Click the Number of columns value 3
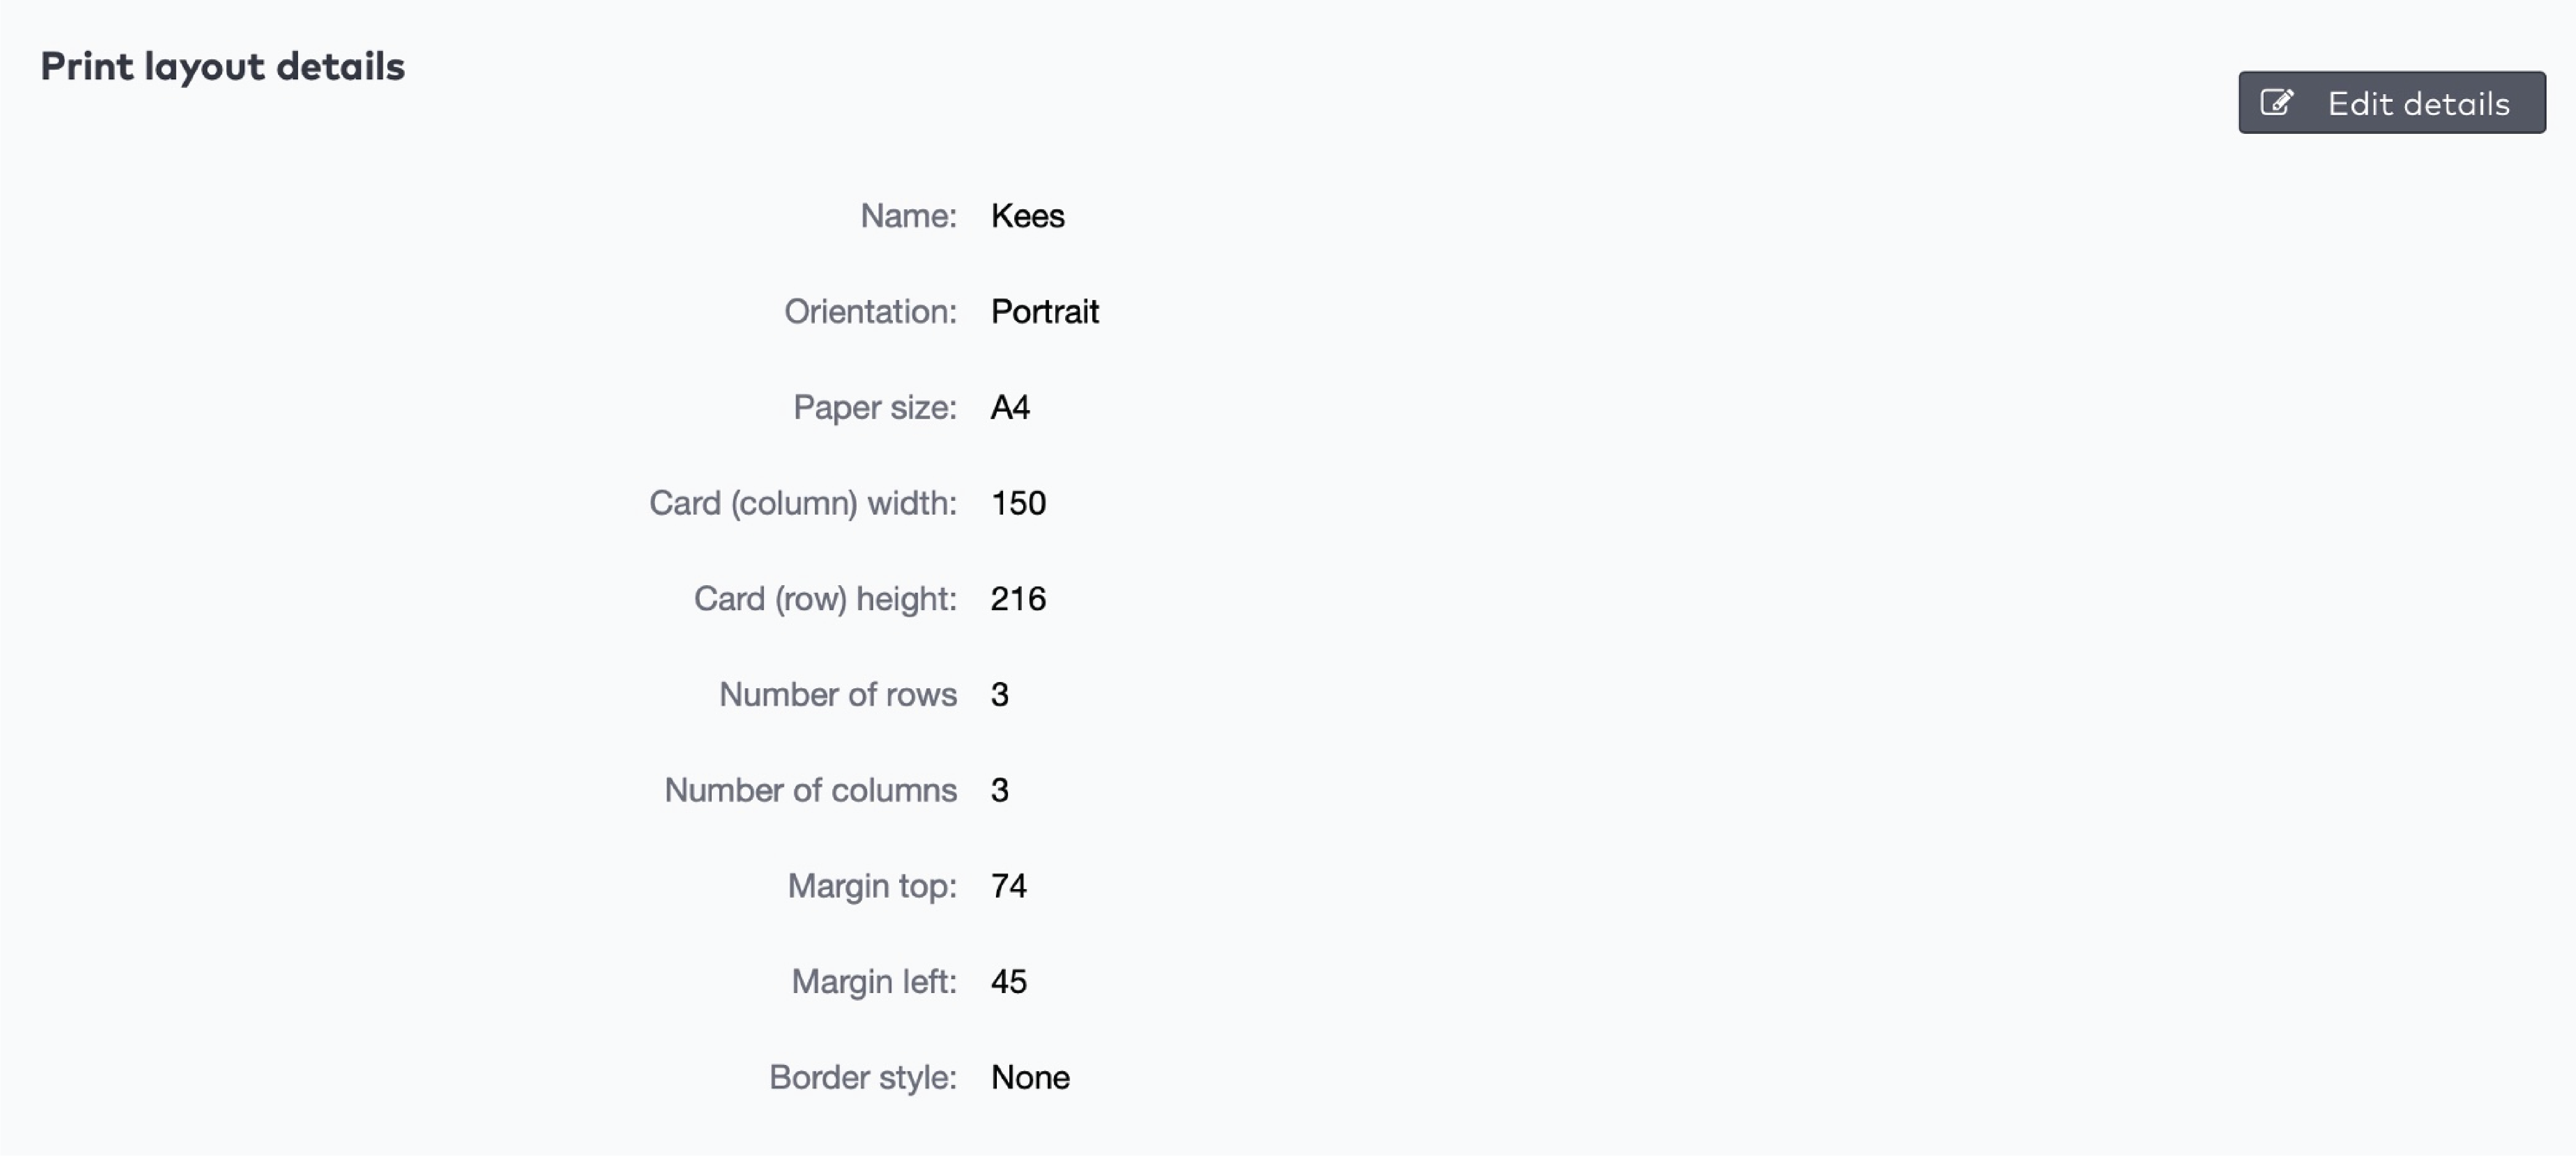Image resolution: width=2576 pixels, height=1156 pixels. coord(1001,790)
